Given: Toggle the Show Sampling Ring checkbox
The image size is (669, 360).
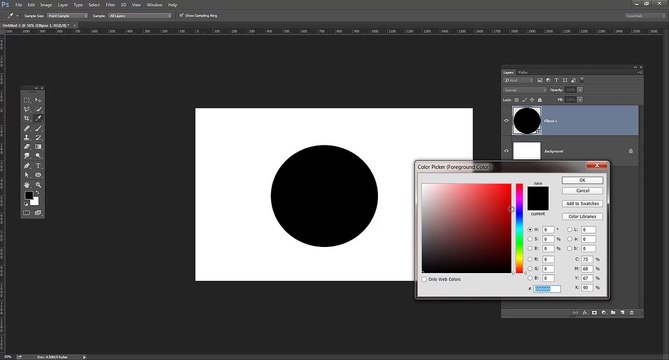Looking at the screenshot, I should (181, 15).
